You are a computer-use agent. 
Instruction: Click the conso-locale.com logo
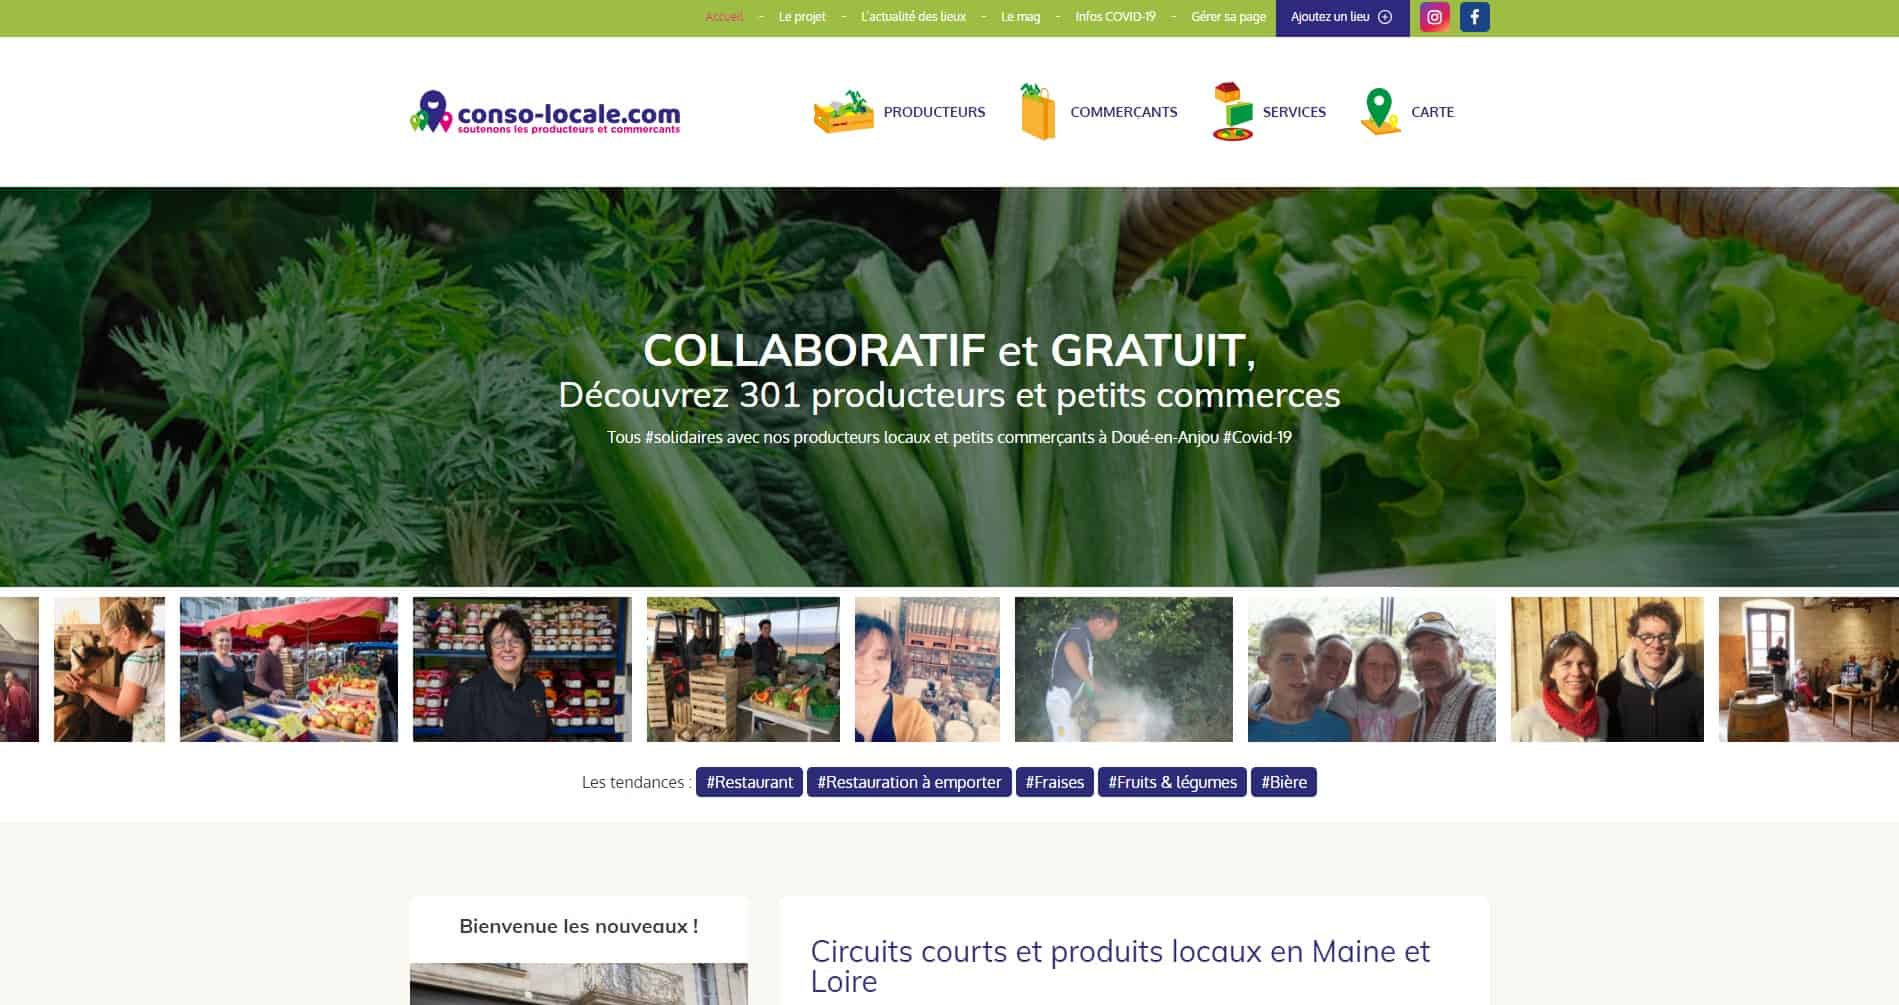(x=545, y=112)
